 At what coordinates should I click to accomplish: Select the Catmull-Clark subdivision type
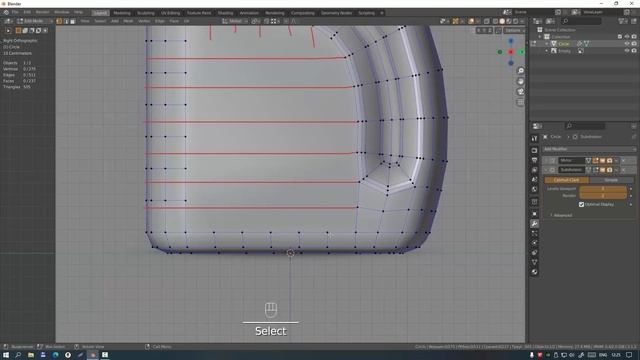tap(567, 180)
